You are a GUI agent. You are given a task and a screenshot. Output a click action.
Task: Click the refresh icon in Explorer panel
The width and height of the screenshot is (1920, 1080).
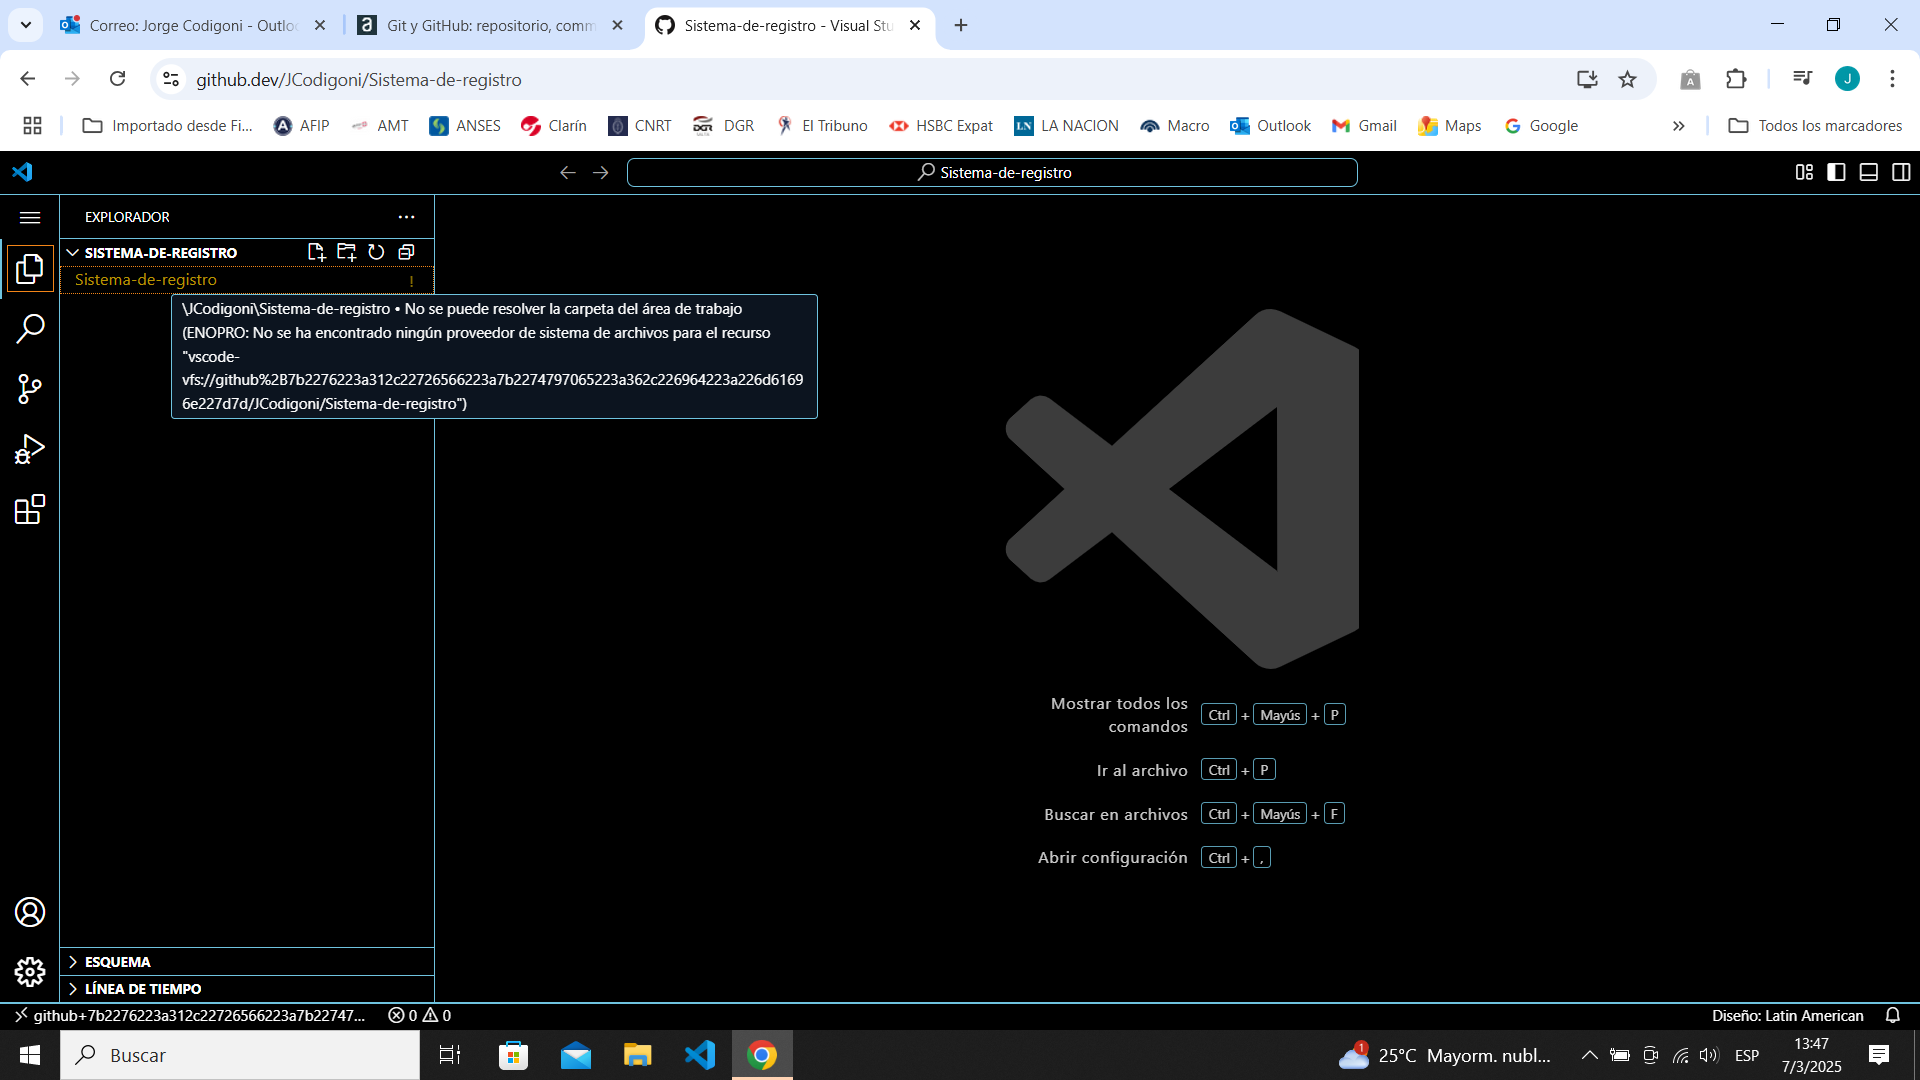[376, 252]
